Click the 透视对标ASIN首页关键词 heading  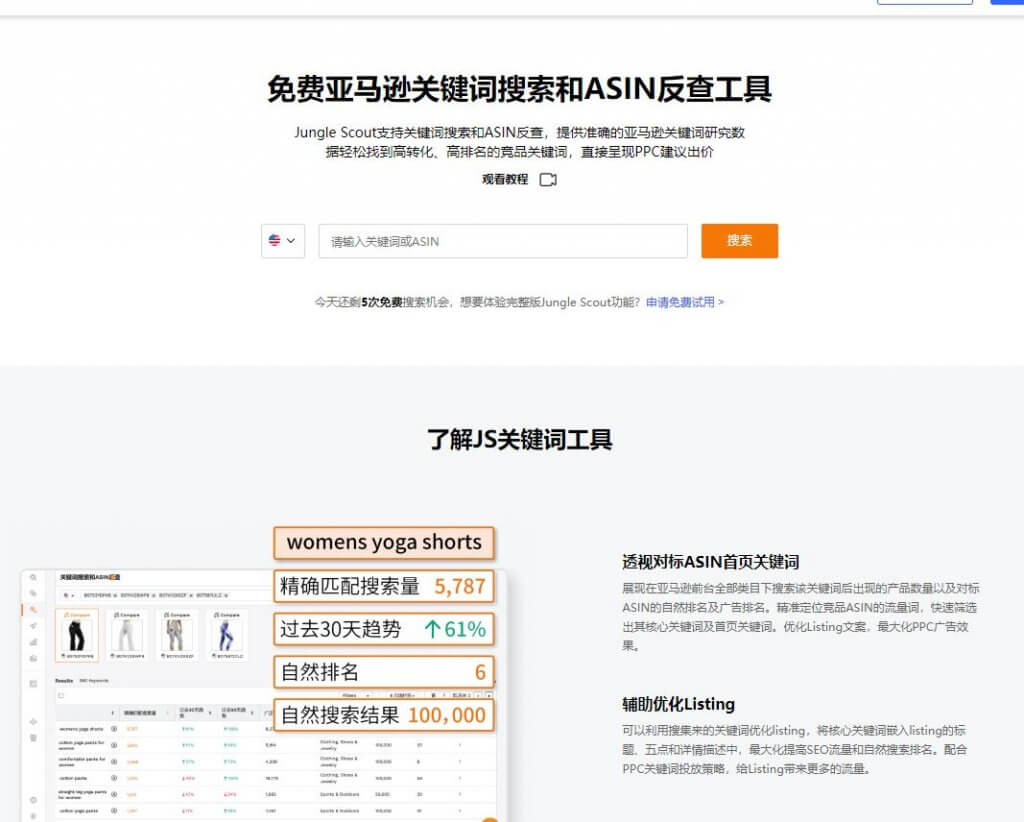coord(711,562)
